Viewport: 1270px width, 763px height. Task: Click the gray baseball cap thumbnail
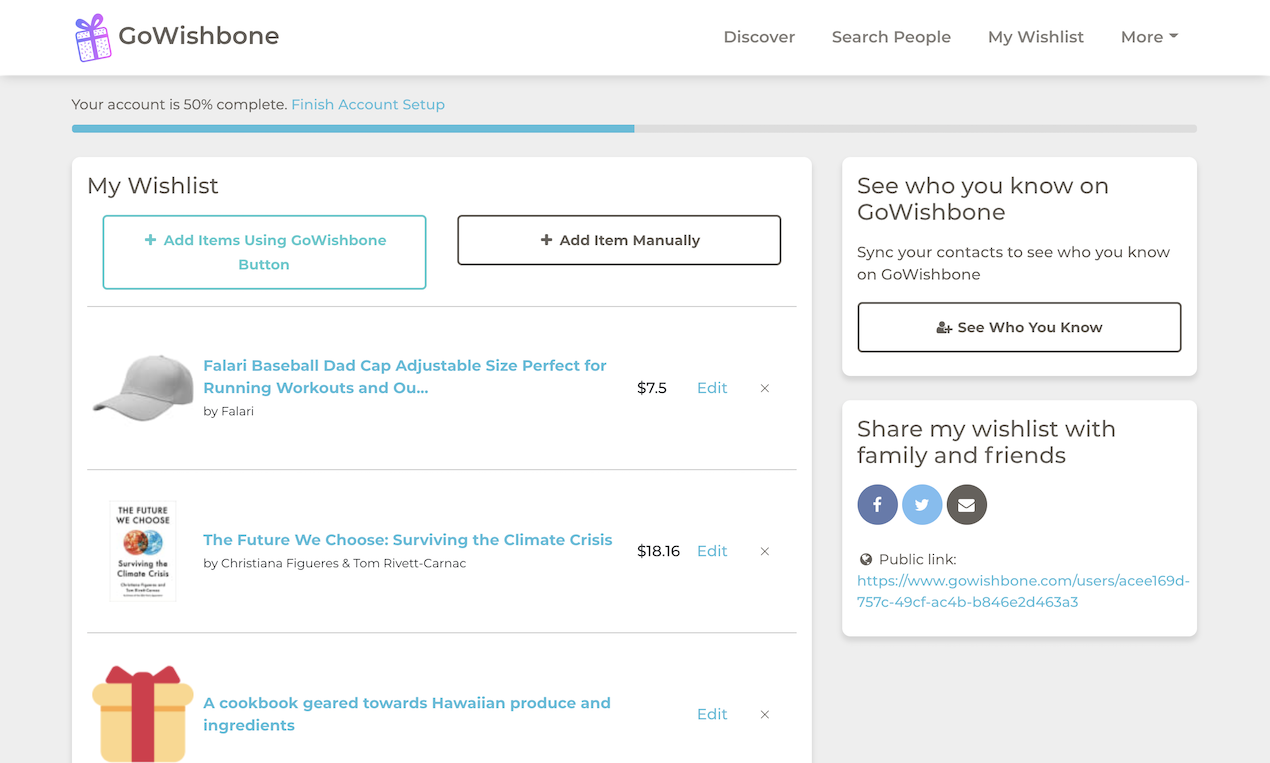click(x=142, y=386)
